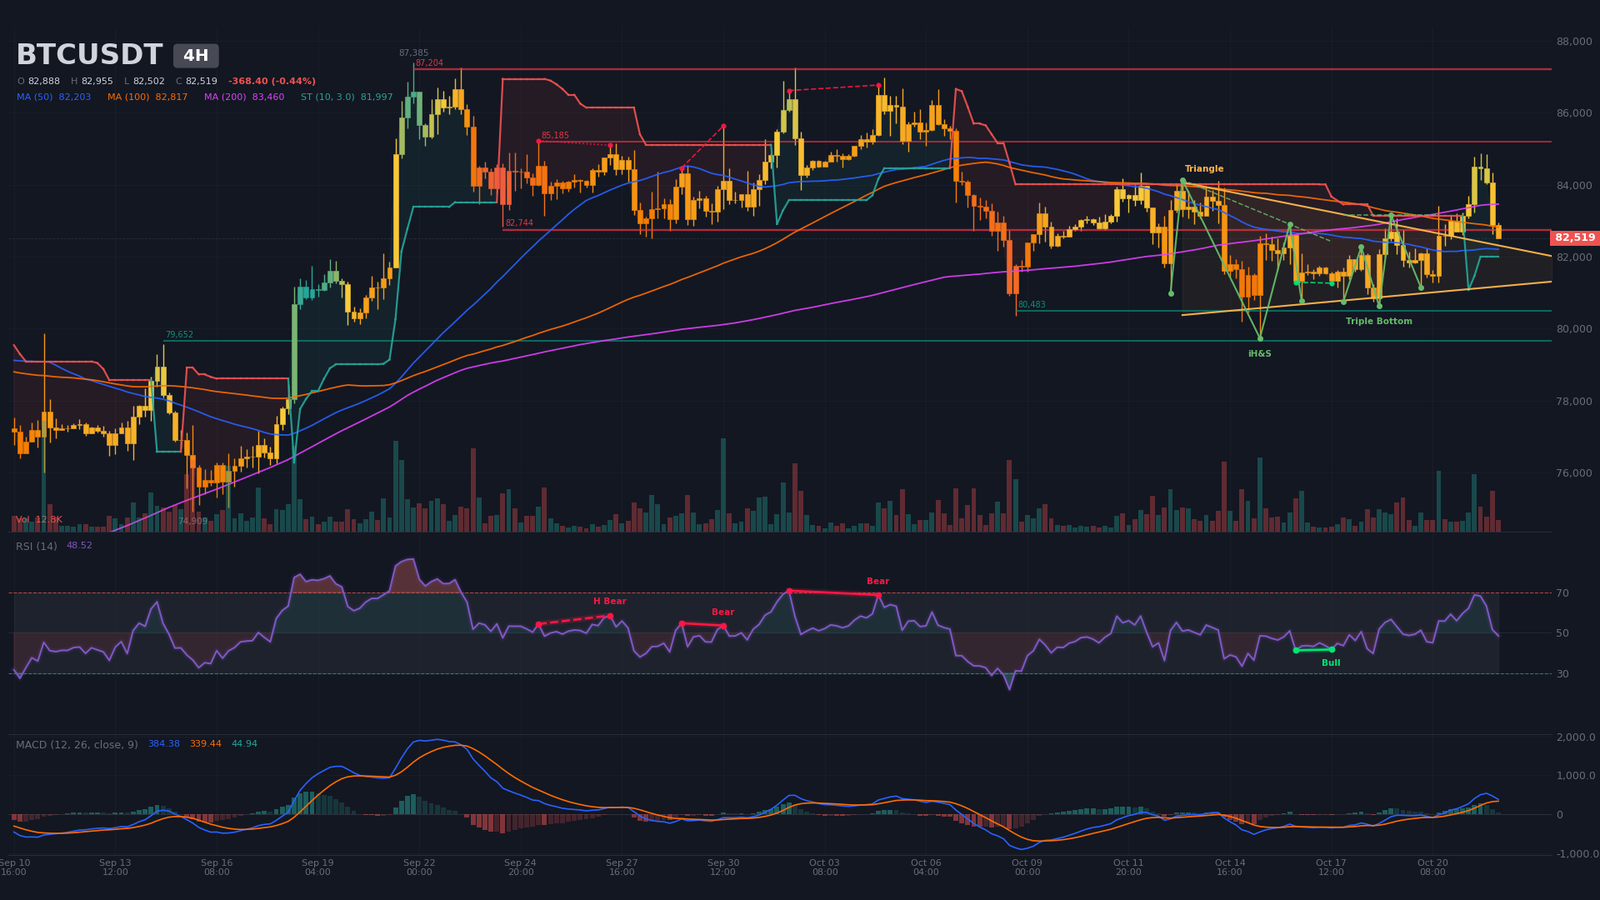Screen dimensions: 1600x900
Task: Click the MA (200) legend entry
Action: pos(244,97)
